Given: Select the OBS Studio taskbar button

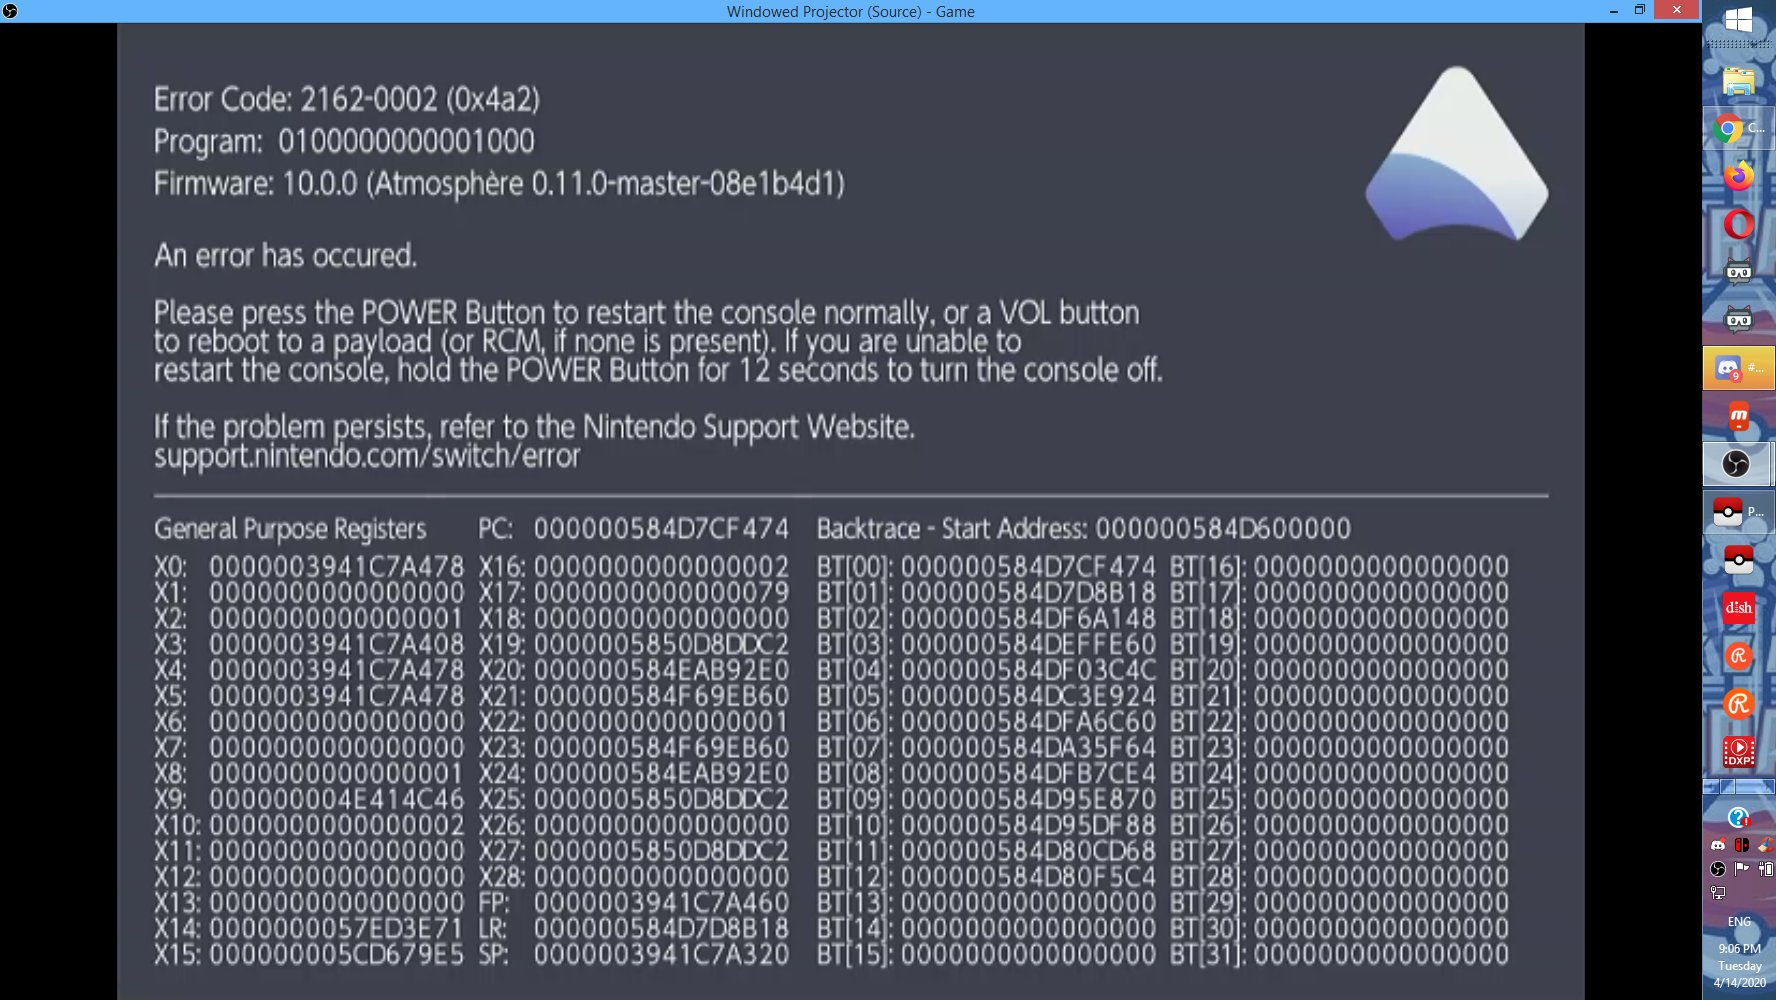Looking at the screenshot, I should 1739,464.
